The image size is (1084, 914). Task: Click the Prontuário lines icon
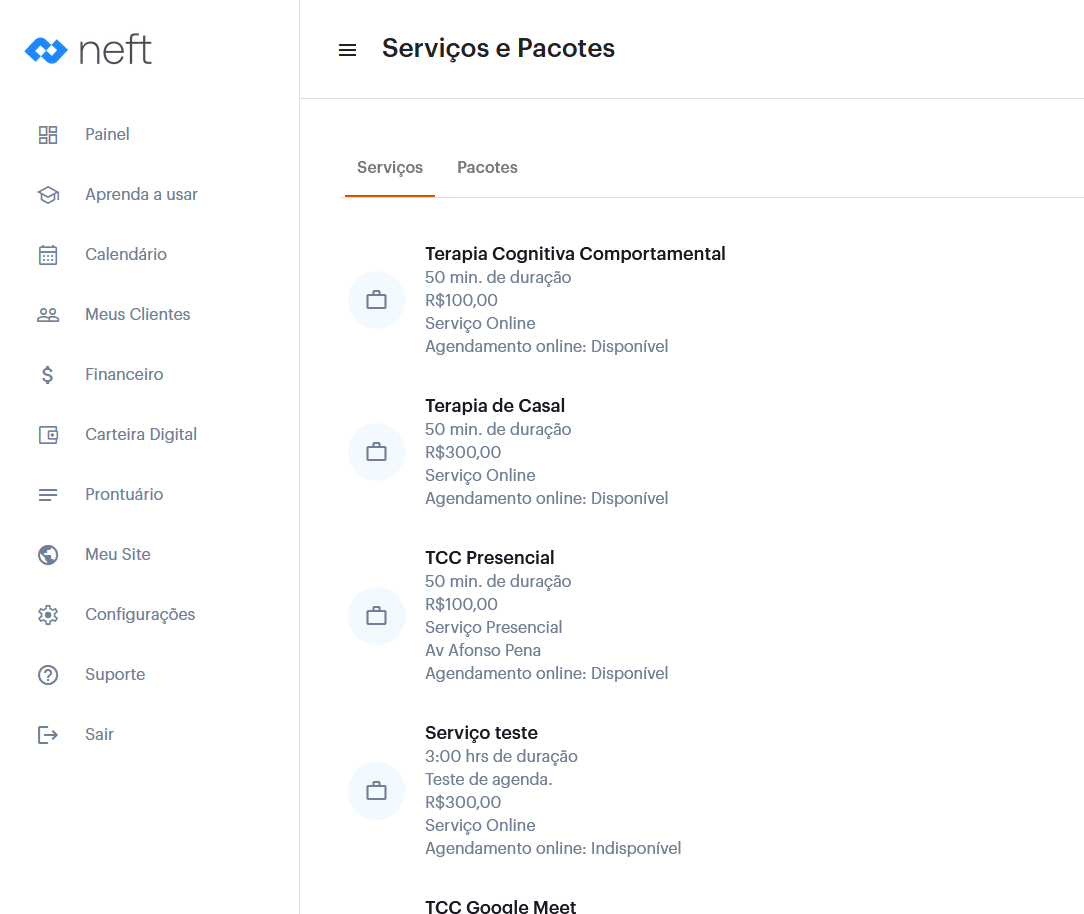click(x=48, y=495)
